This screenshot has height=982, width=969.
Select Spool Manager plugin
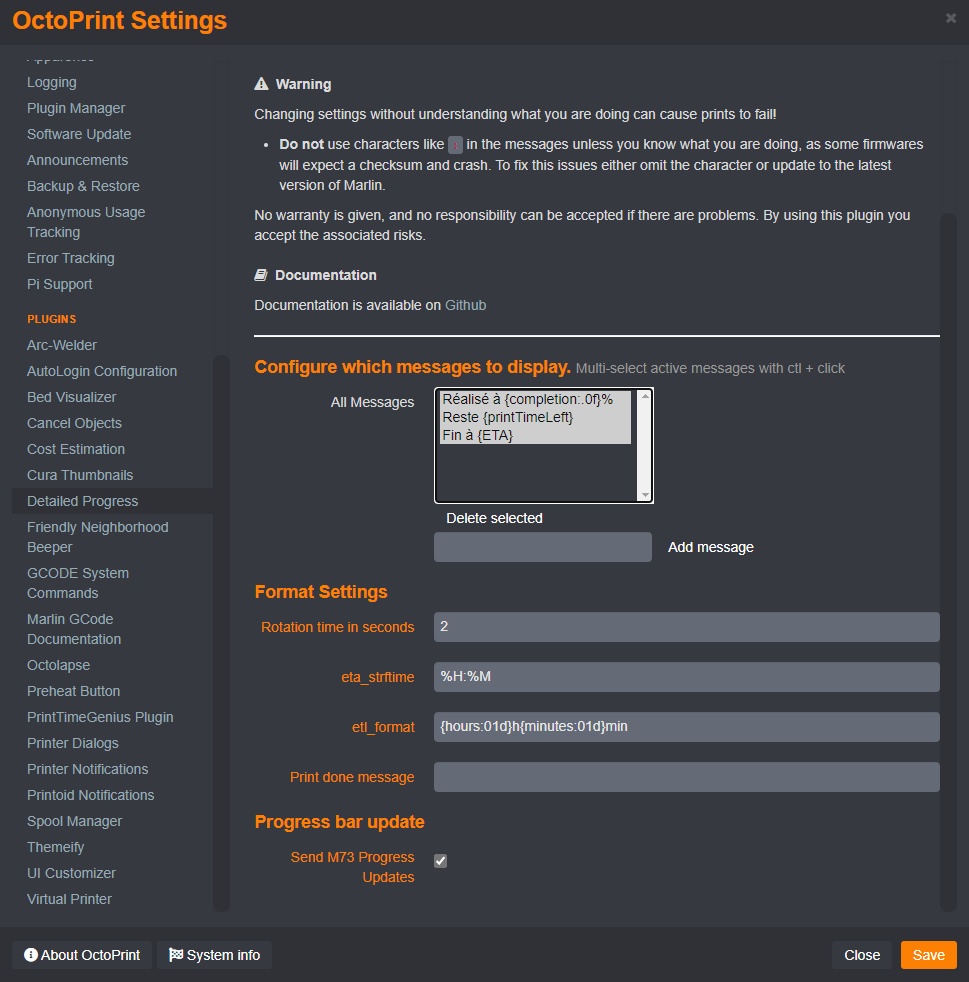pyautogui.click(x=75, y=821)
